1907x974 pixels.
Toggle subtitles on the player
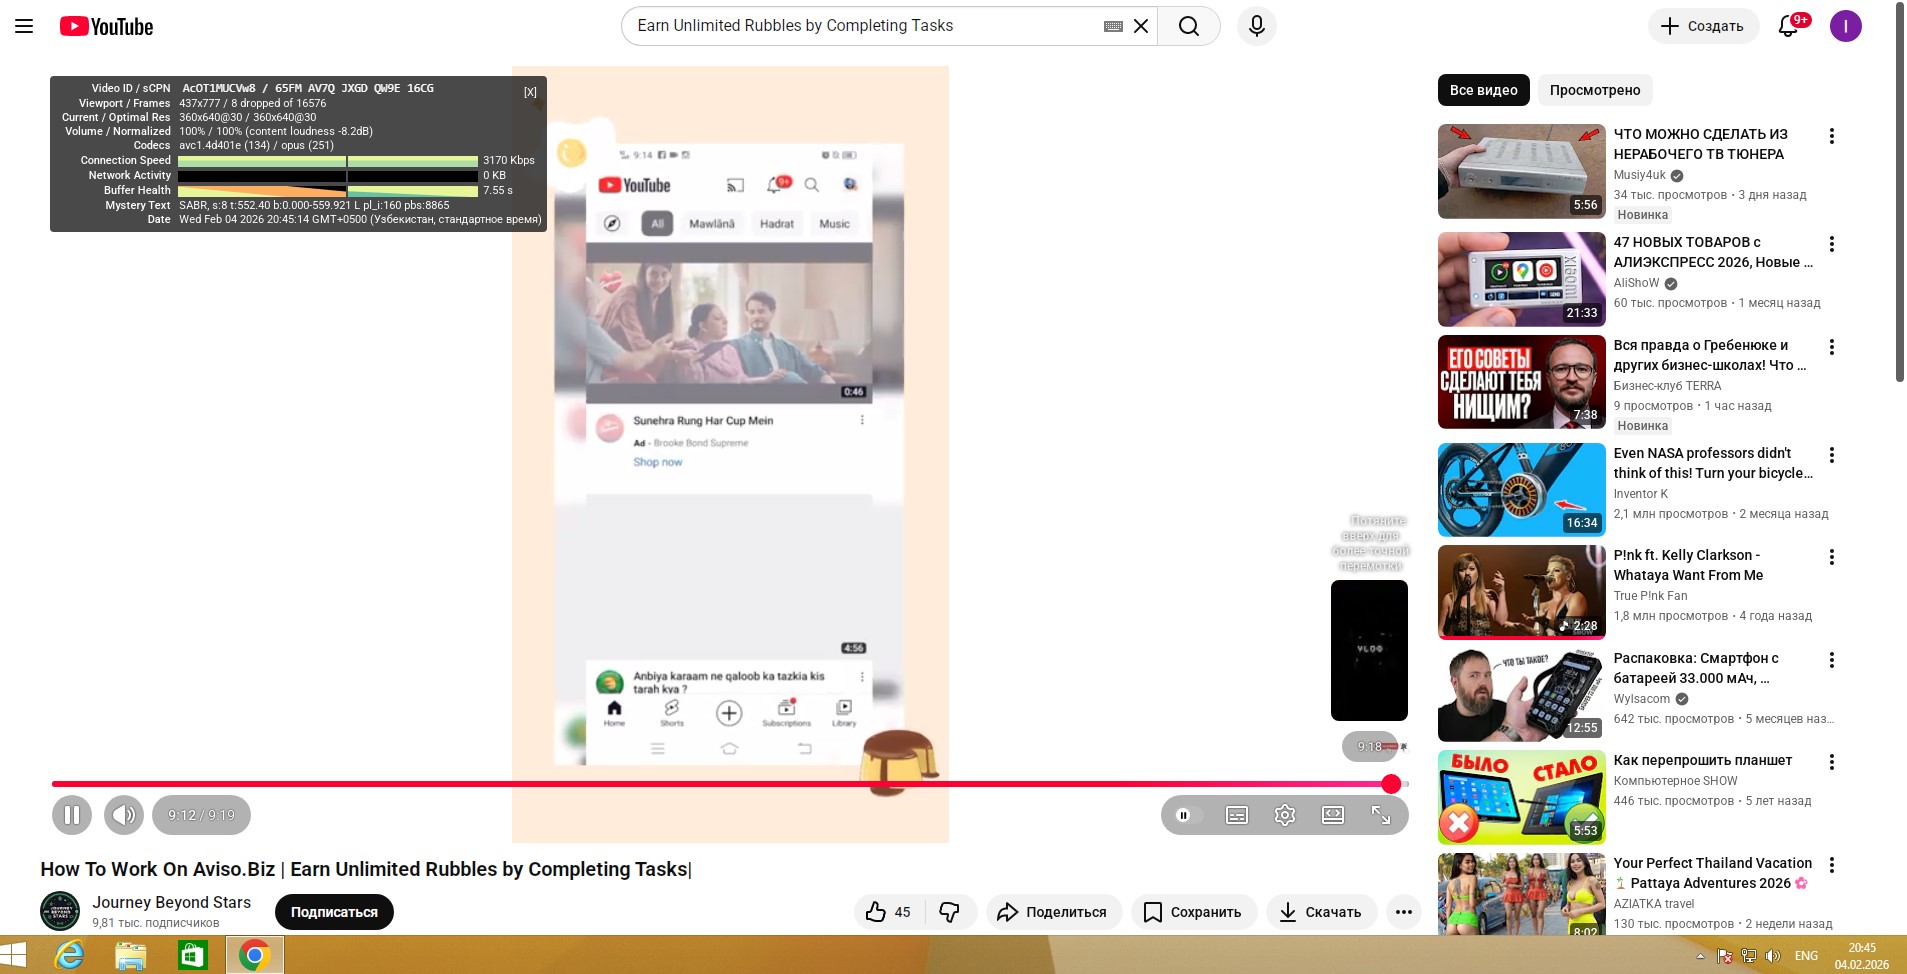point(1237,815)
